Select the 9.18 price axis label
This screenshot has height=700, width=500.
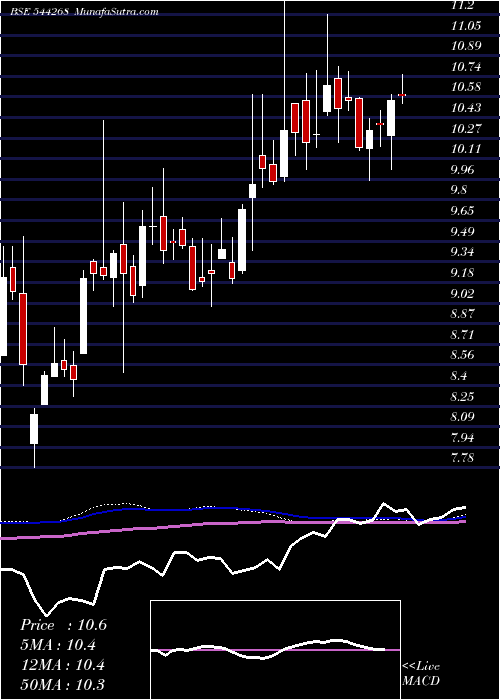click(x=463, y=273)
